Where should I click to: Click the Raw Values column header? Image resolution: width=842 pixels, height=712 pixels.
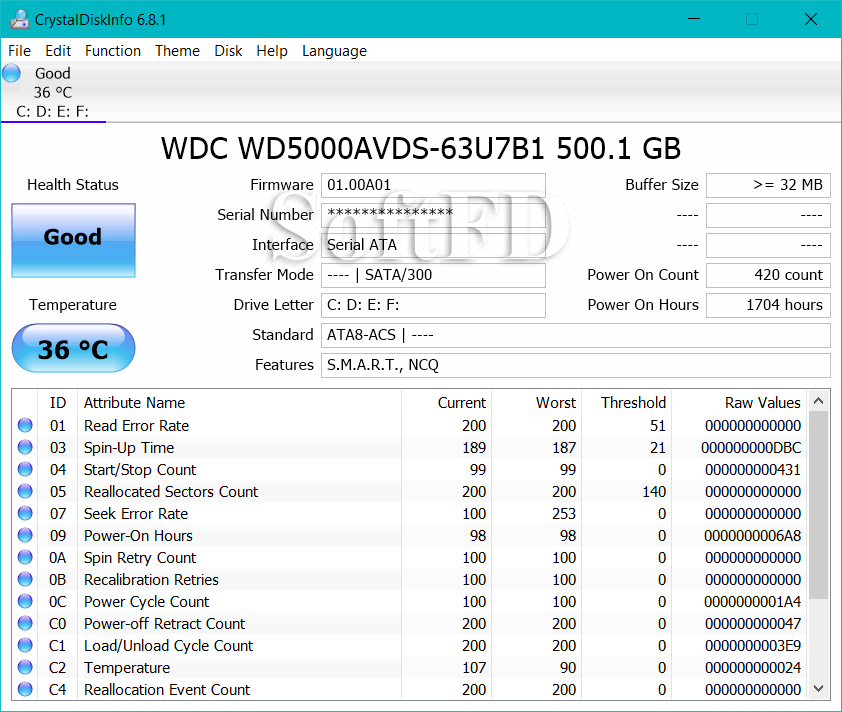(739, 403)
